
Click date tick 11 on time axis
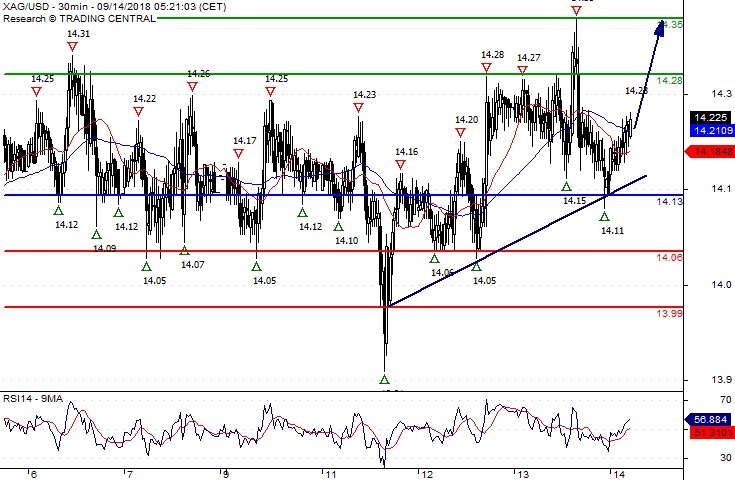pos(331,474)
